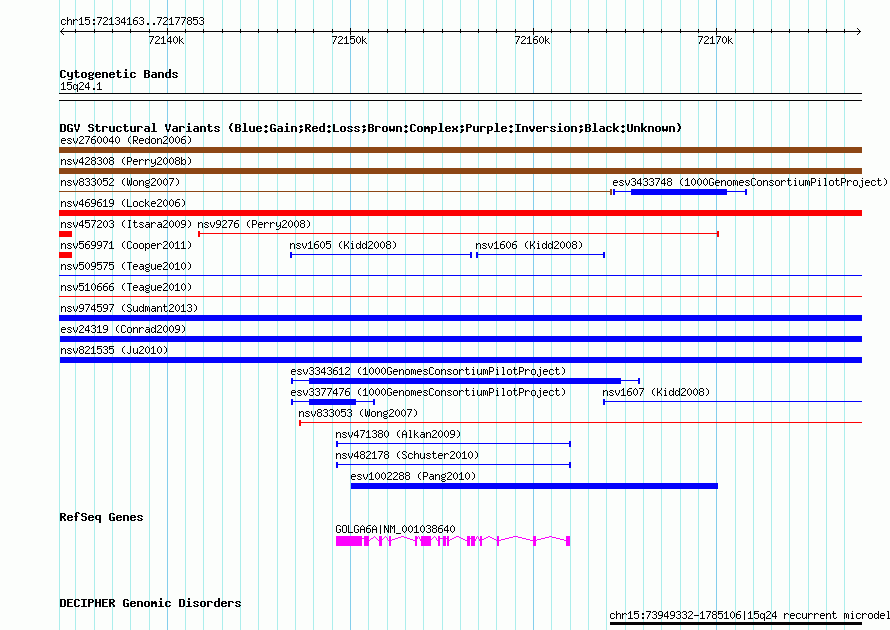Viewport: 890px width, 630px height.
Task: Click the 72150k ruler tick label
Action: (349, 40)
